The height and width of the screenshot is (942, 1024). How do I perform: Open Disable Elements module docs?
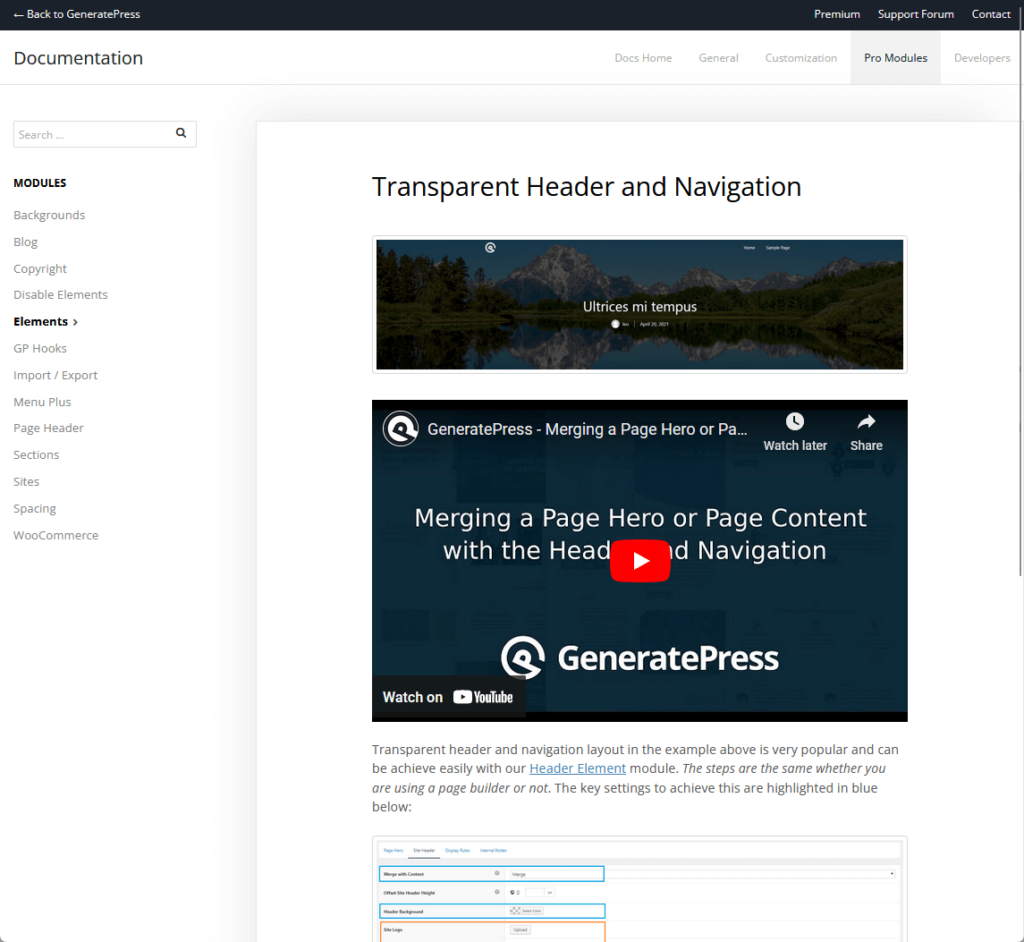tap(60, 295)
